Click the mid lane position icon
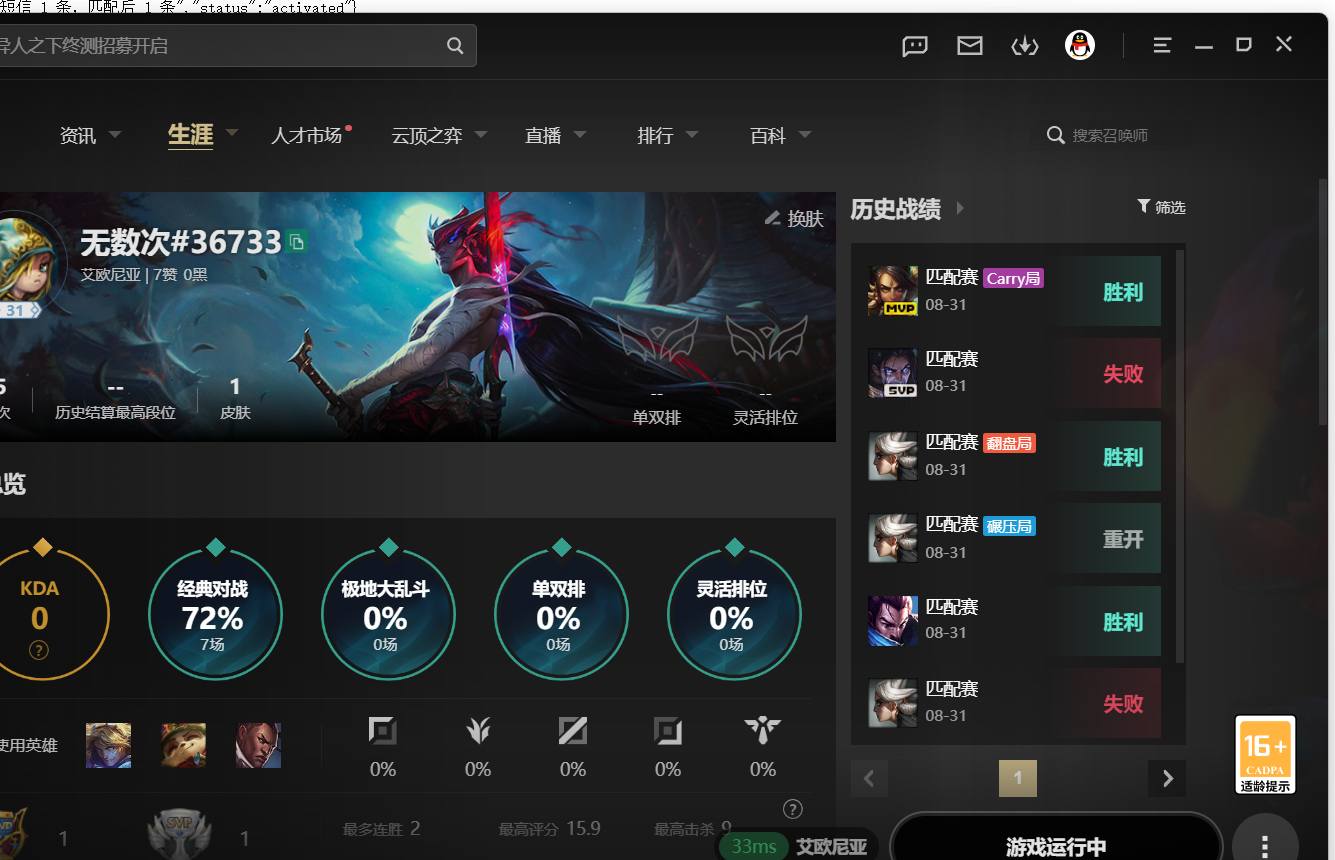This screenshot has height=860, width=1335. tap(573, 731)
